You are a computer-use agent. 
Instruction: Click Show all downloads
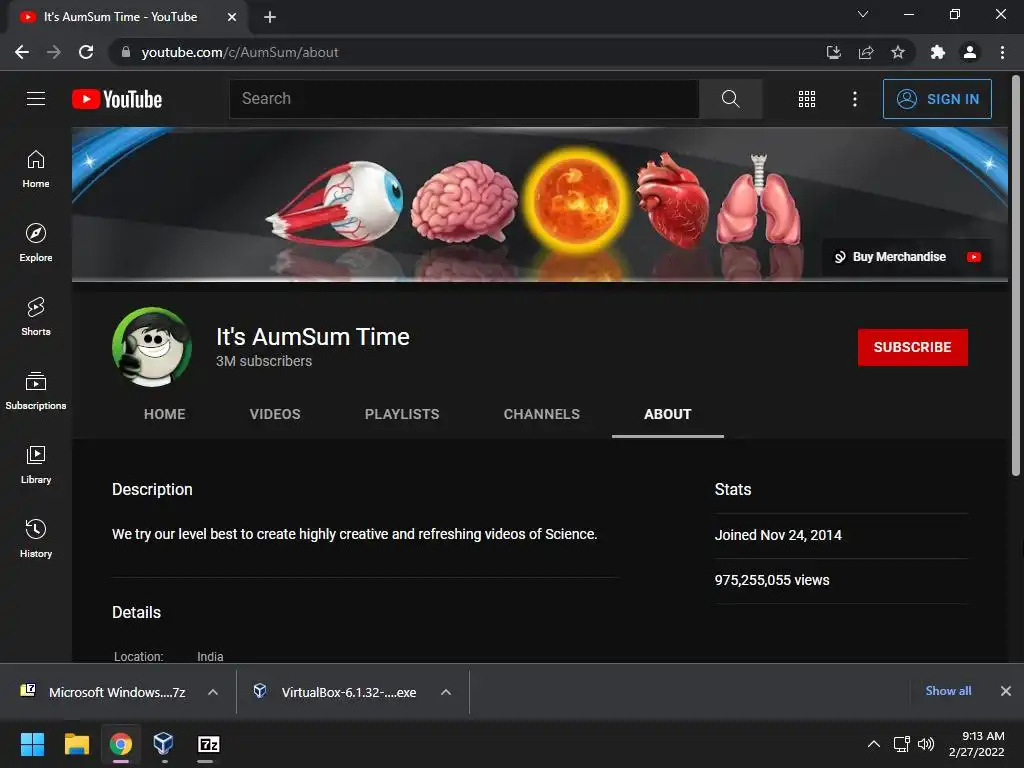(948, 691)
